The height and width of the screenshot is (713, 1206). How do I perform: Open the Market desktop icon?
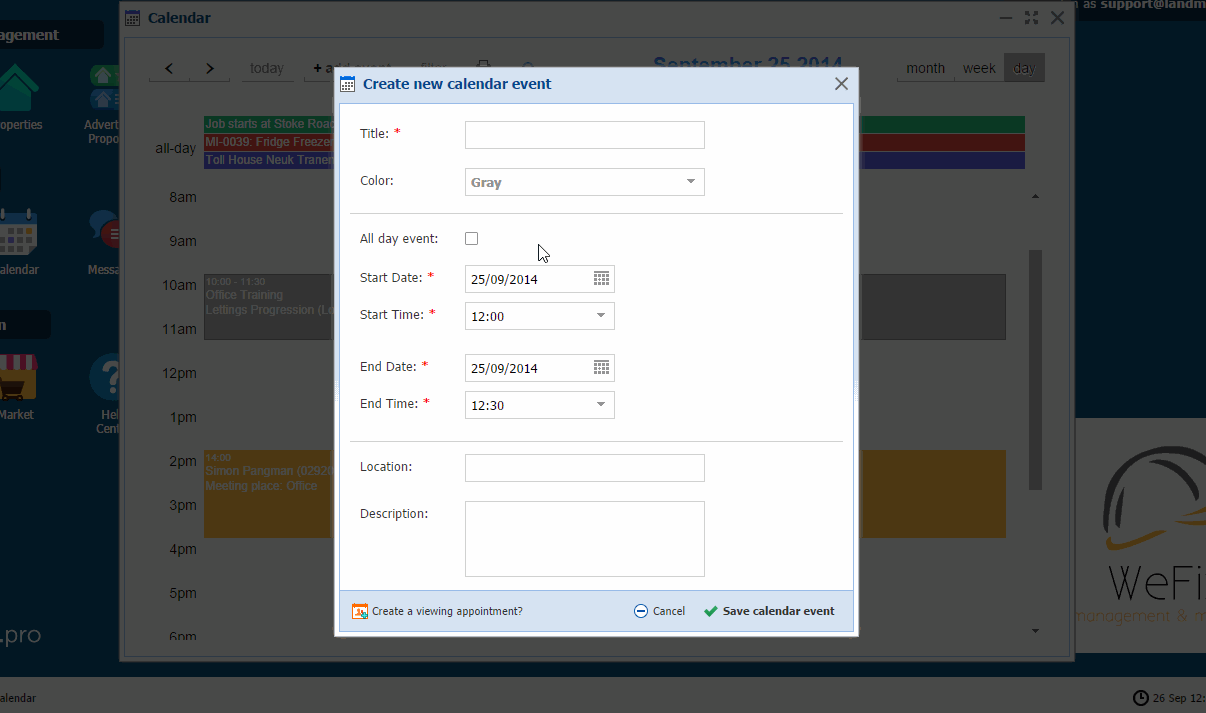pos(17,378)
